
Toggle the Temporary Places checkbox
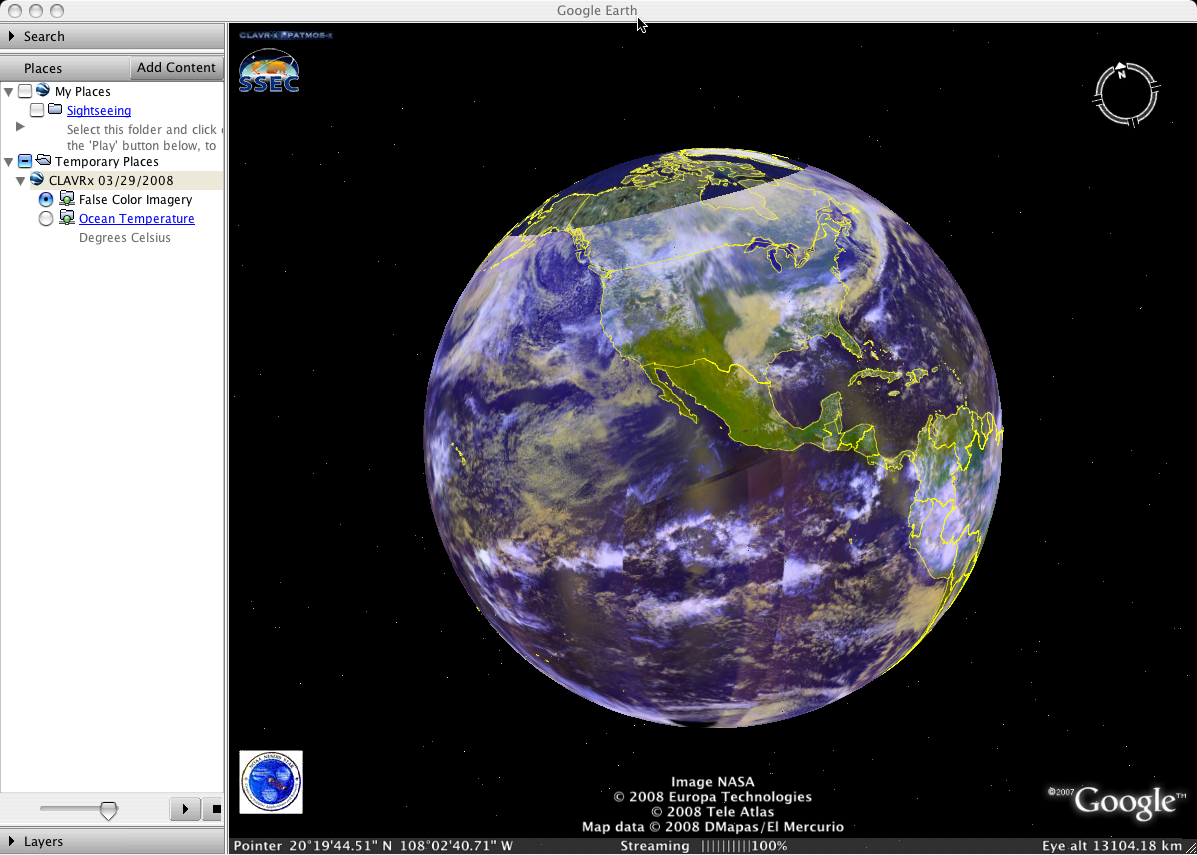25,161
